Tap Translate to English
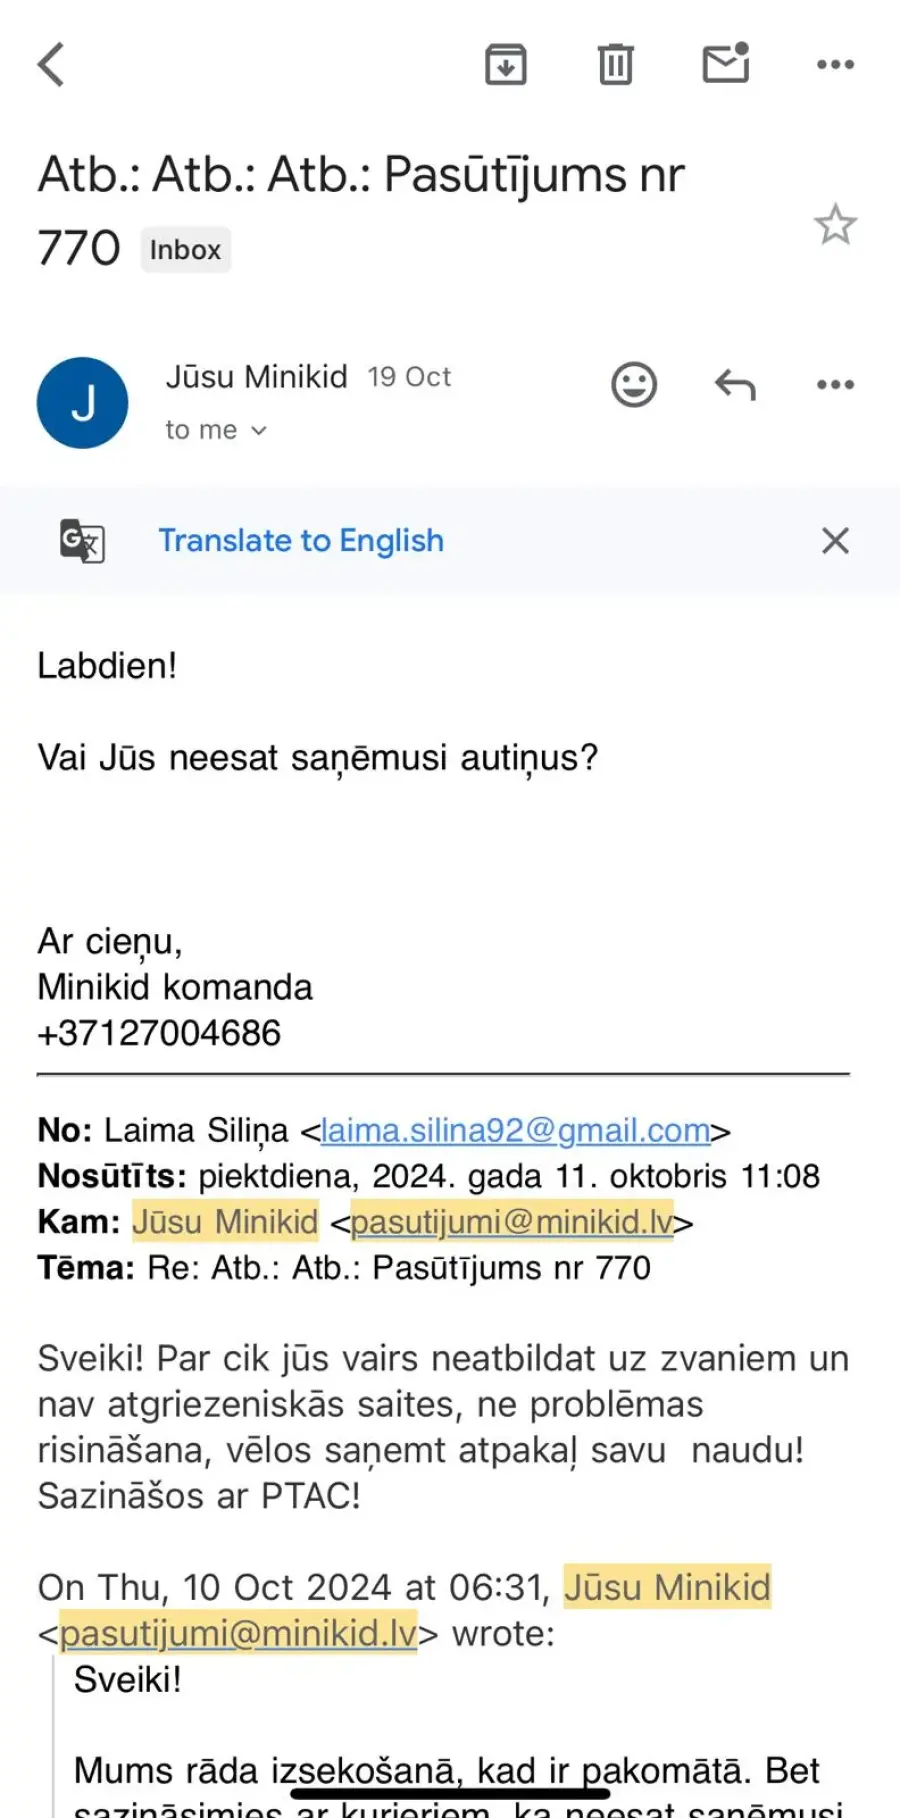900x1818 pixels. (301, 540)
